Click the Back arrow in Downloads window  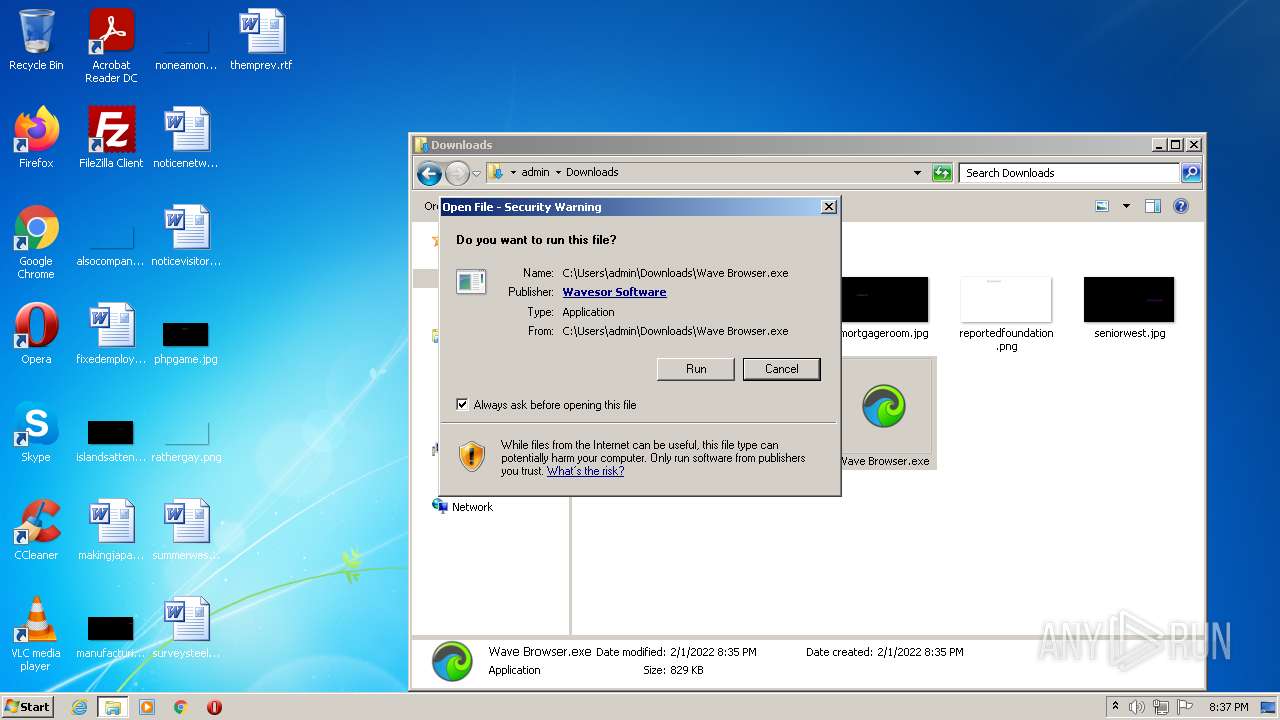[429, 173]
